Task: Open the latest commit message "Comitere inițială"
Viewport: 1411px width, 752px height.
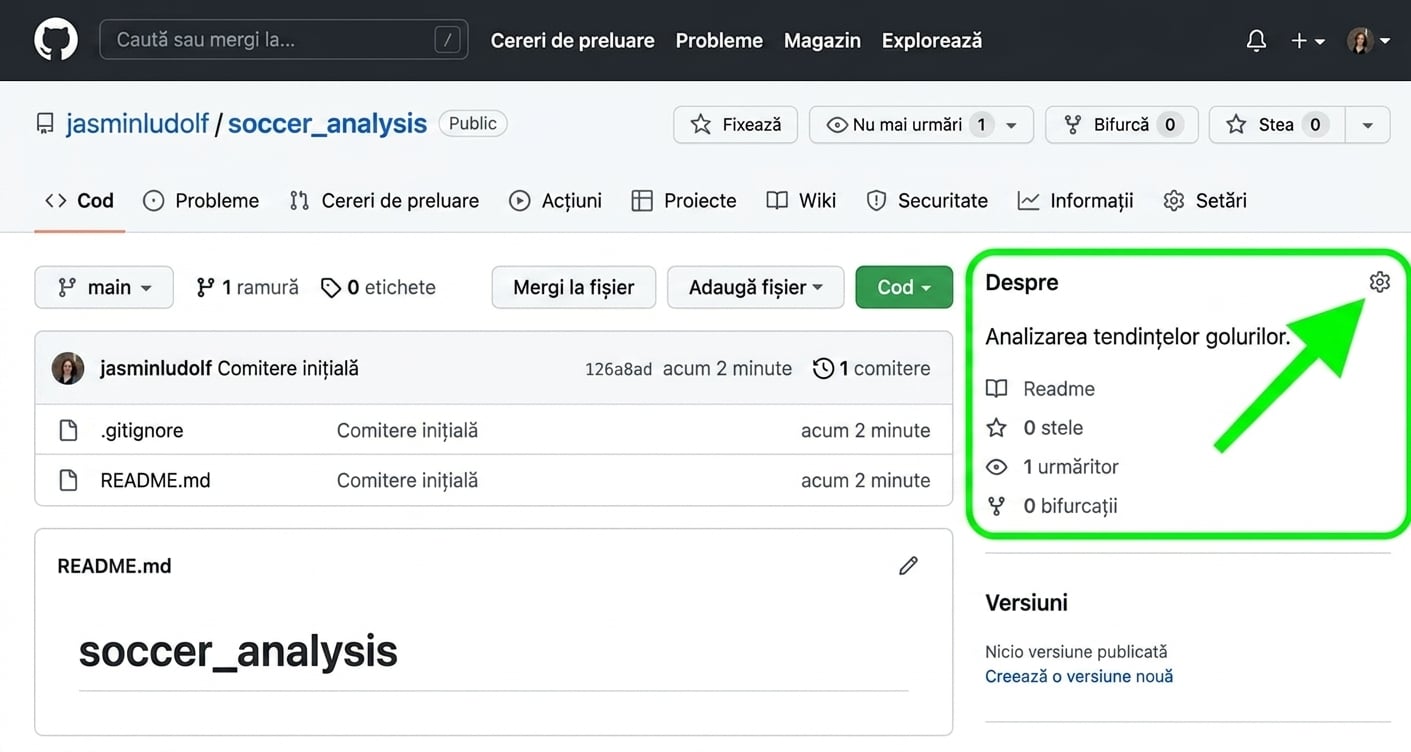Action: tap(288, 369)
